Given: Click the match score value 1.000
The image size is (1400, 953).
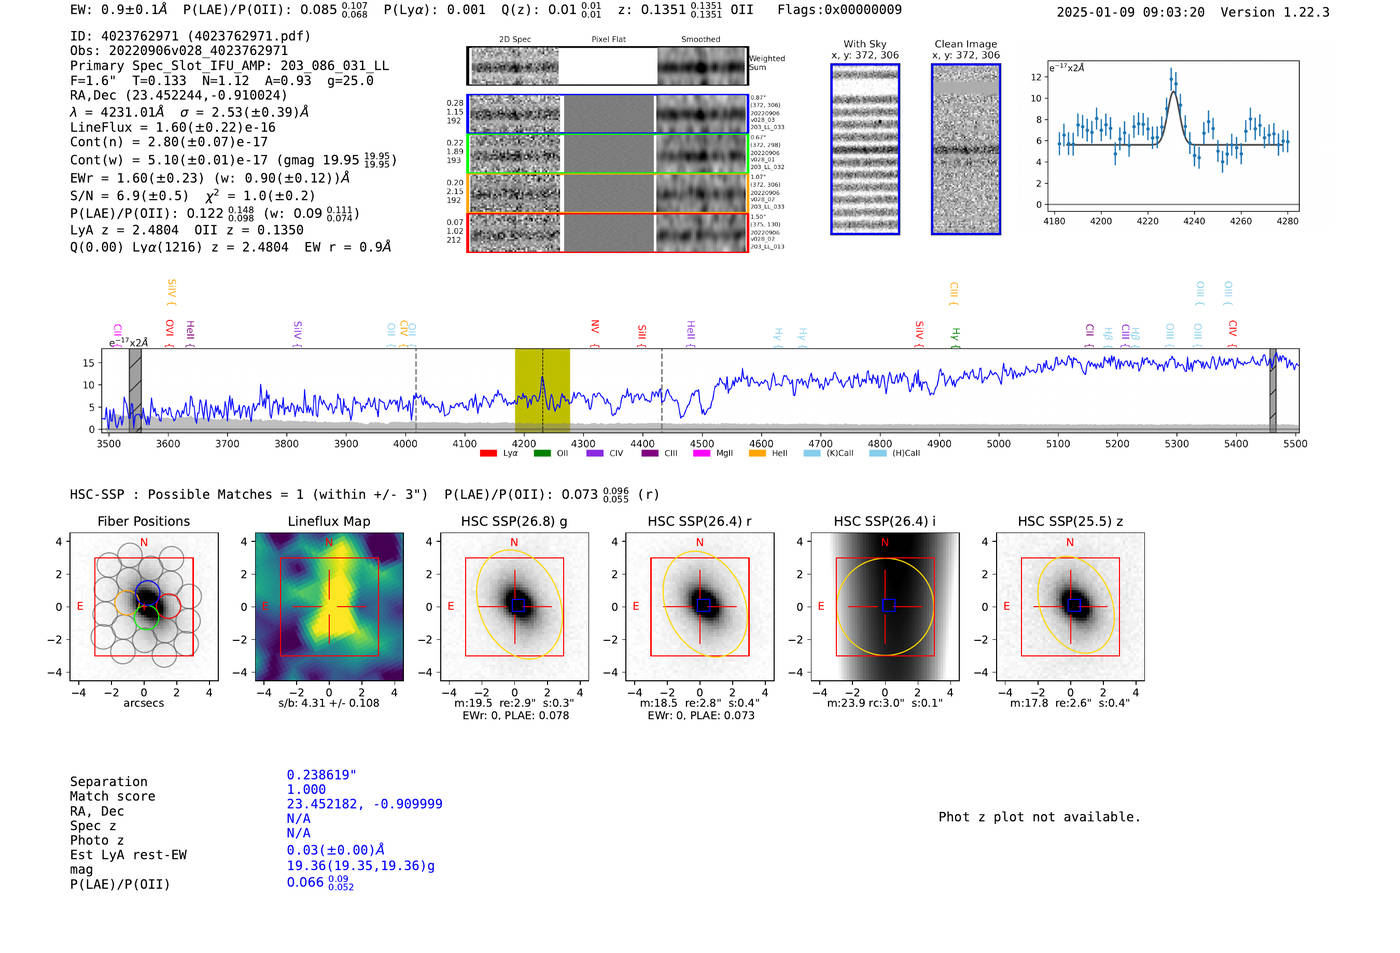Looking at the screenshot, I should [306, 790].
